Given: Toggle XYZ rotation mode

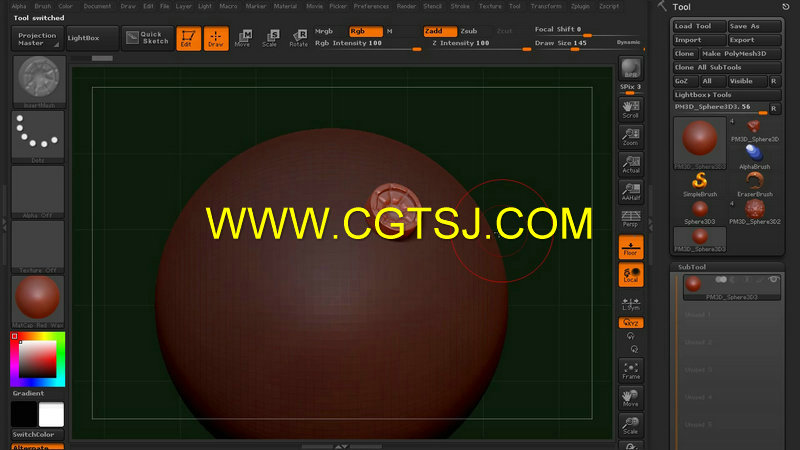Looking at the screenshot, I should [631, 323].
